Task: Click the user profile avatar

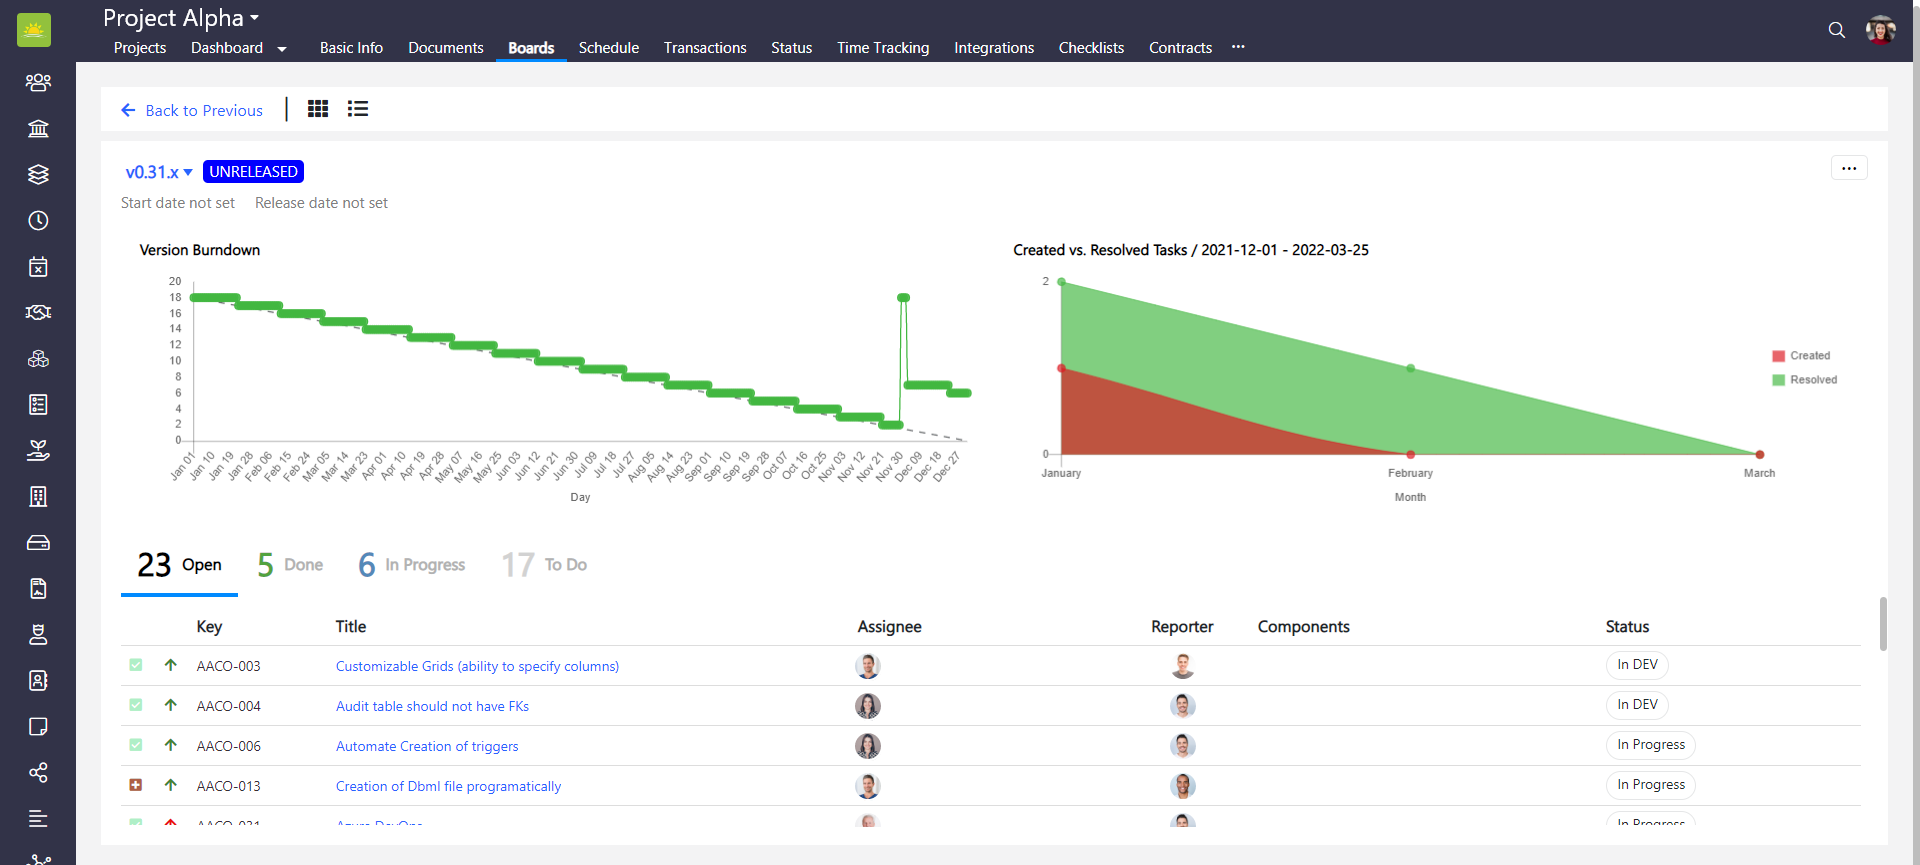Action: coord(1880,30)
